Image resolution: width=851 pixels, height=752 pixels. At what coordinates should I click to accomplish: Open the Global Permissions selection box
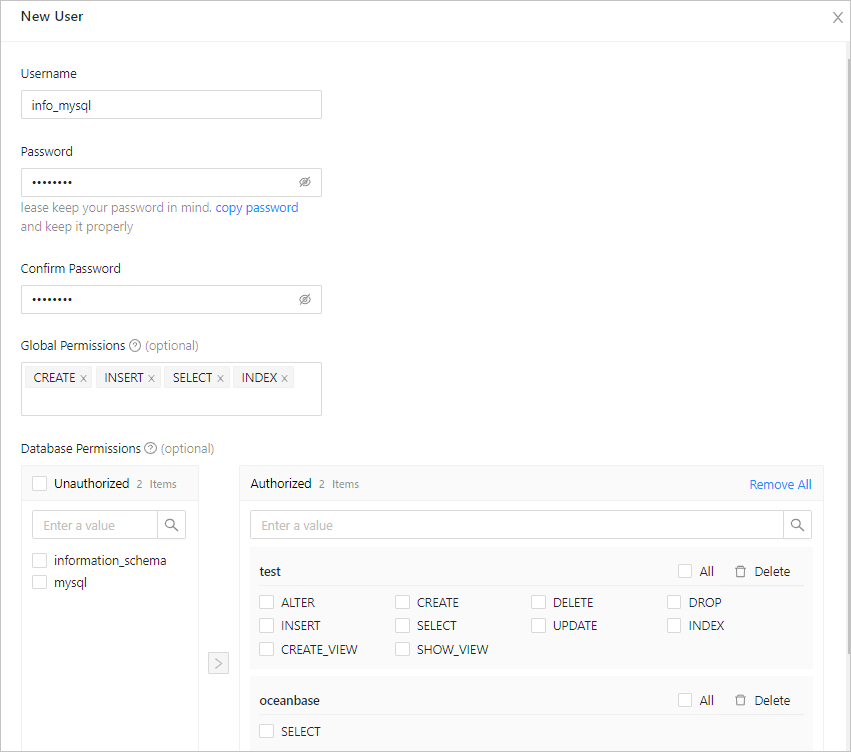[170, 400]
